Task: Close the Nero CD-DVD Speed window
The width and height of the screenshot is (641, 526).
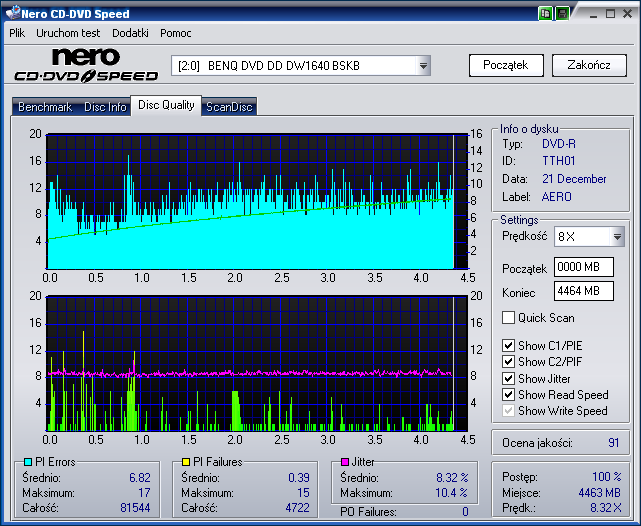Action: coord(628,14)
